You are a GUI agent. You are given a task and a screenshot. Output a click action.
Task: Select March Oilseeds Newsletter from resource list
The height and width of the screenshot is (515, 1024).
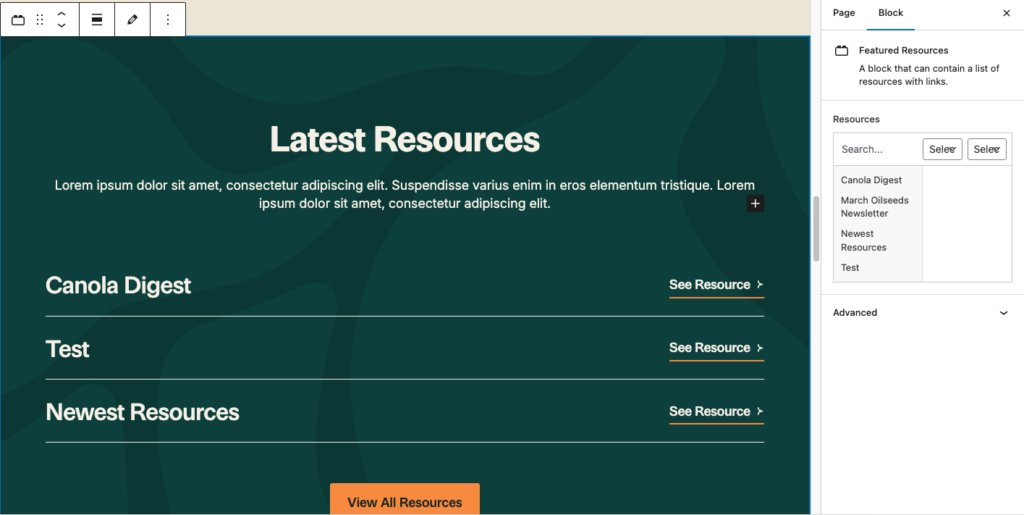coord(876,207)
